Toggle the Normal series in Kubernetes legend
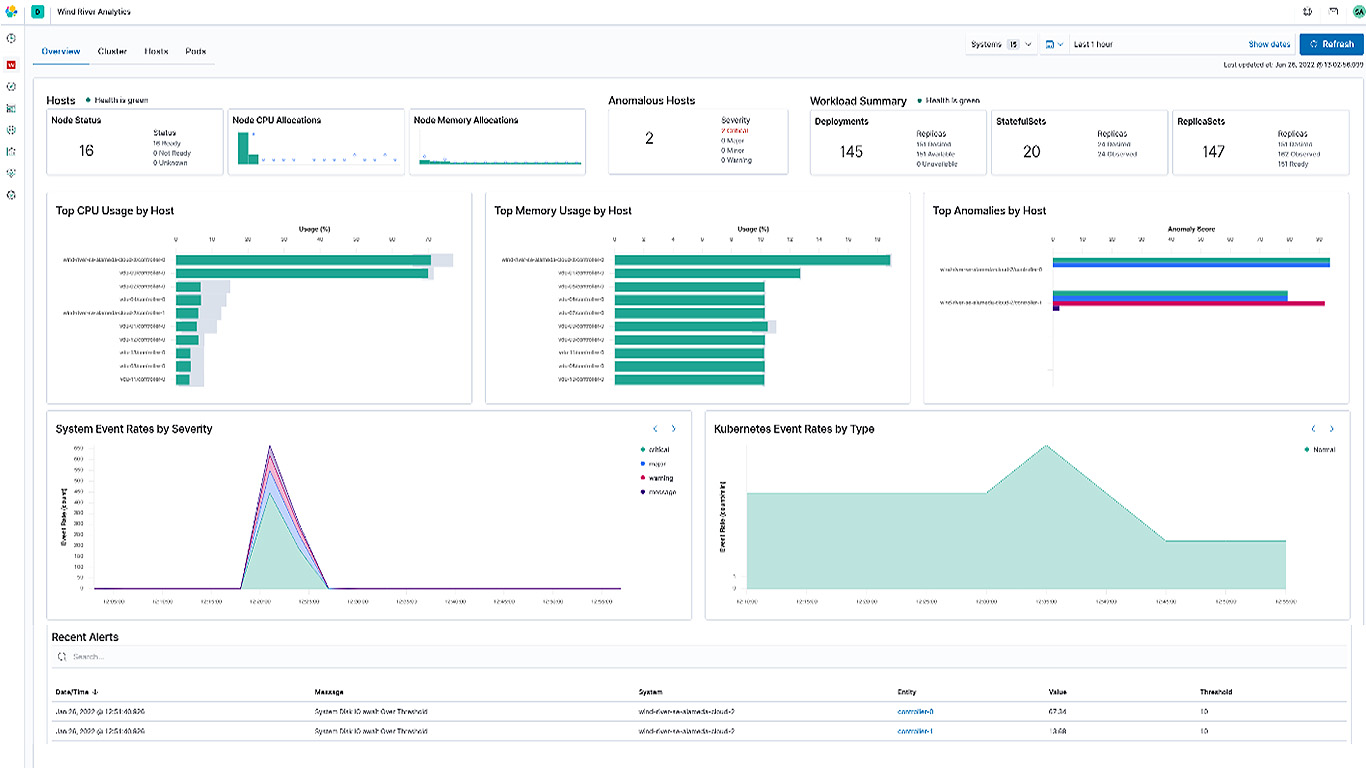 click(1320, 450)
